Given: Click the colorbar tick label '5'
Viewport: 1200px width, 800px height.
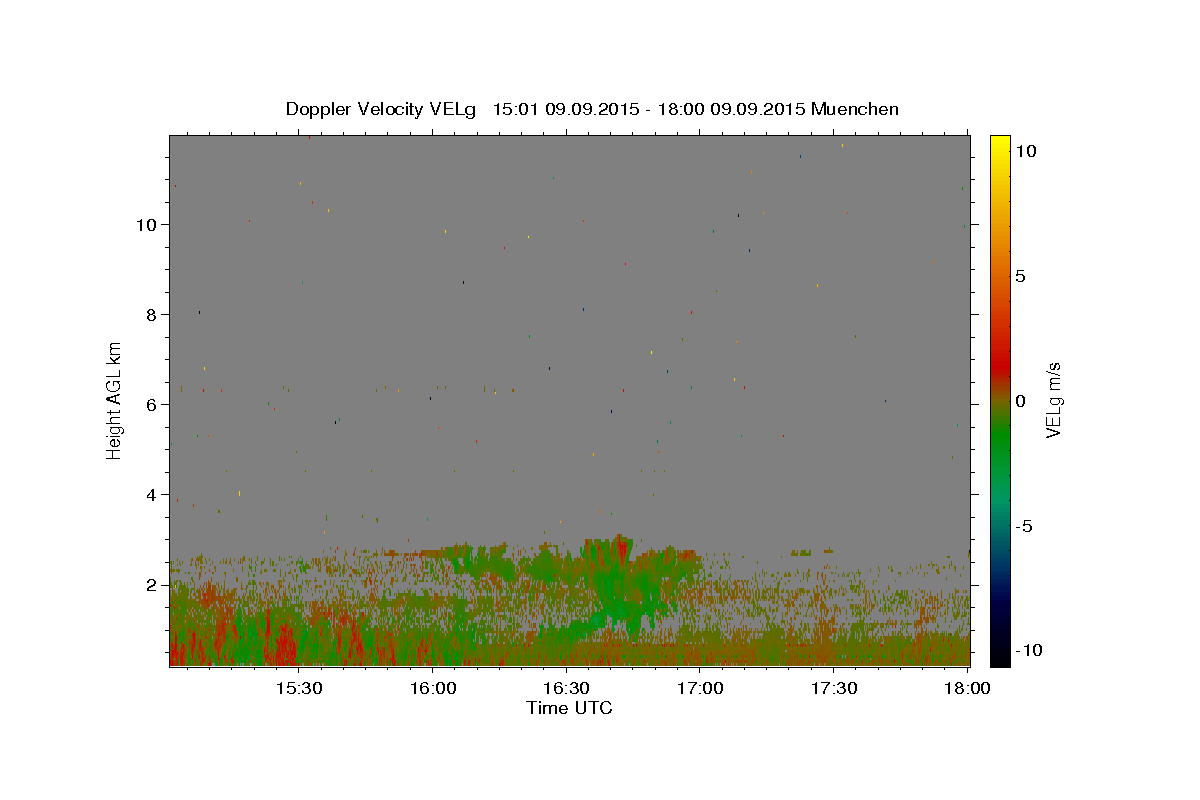Looking at the screenshot, I should (1019, 276).
